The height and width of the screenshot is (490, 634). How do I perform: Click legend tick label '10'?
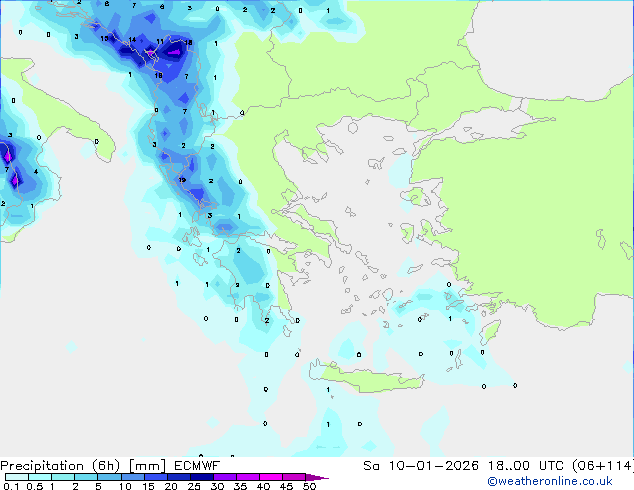125,486
